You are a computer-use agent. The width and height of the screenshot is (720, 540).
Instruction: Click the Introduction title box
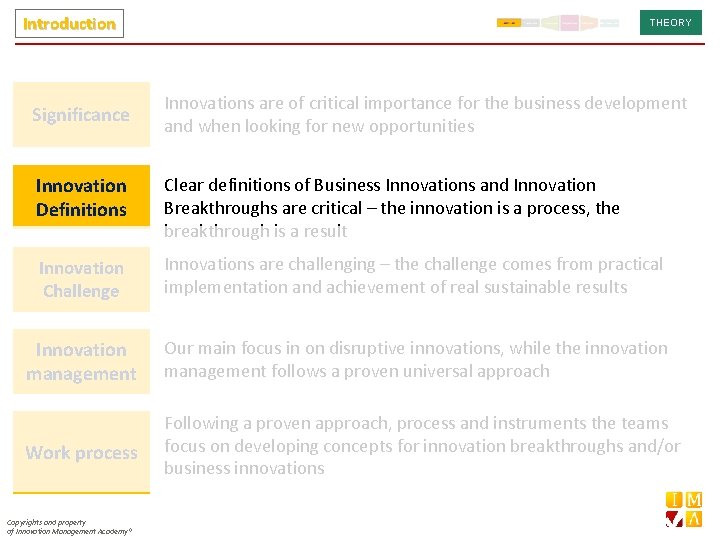pyautogui.click(x=69, y=23)
